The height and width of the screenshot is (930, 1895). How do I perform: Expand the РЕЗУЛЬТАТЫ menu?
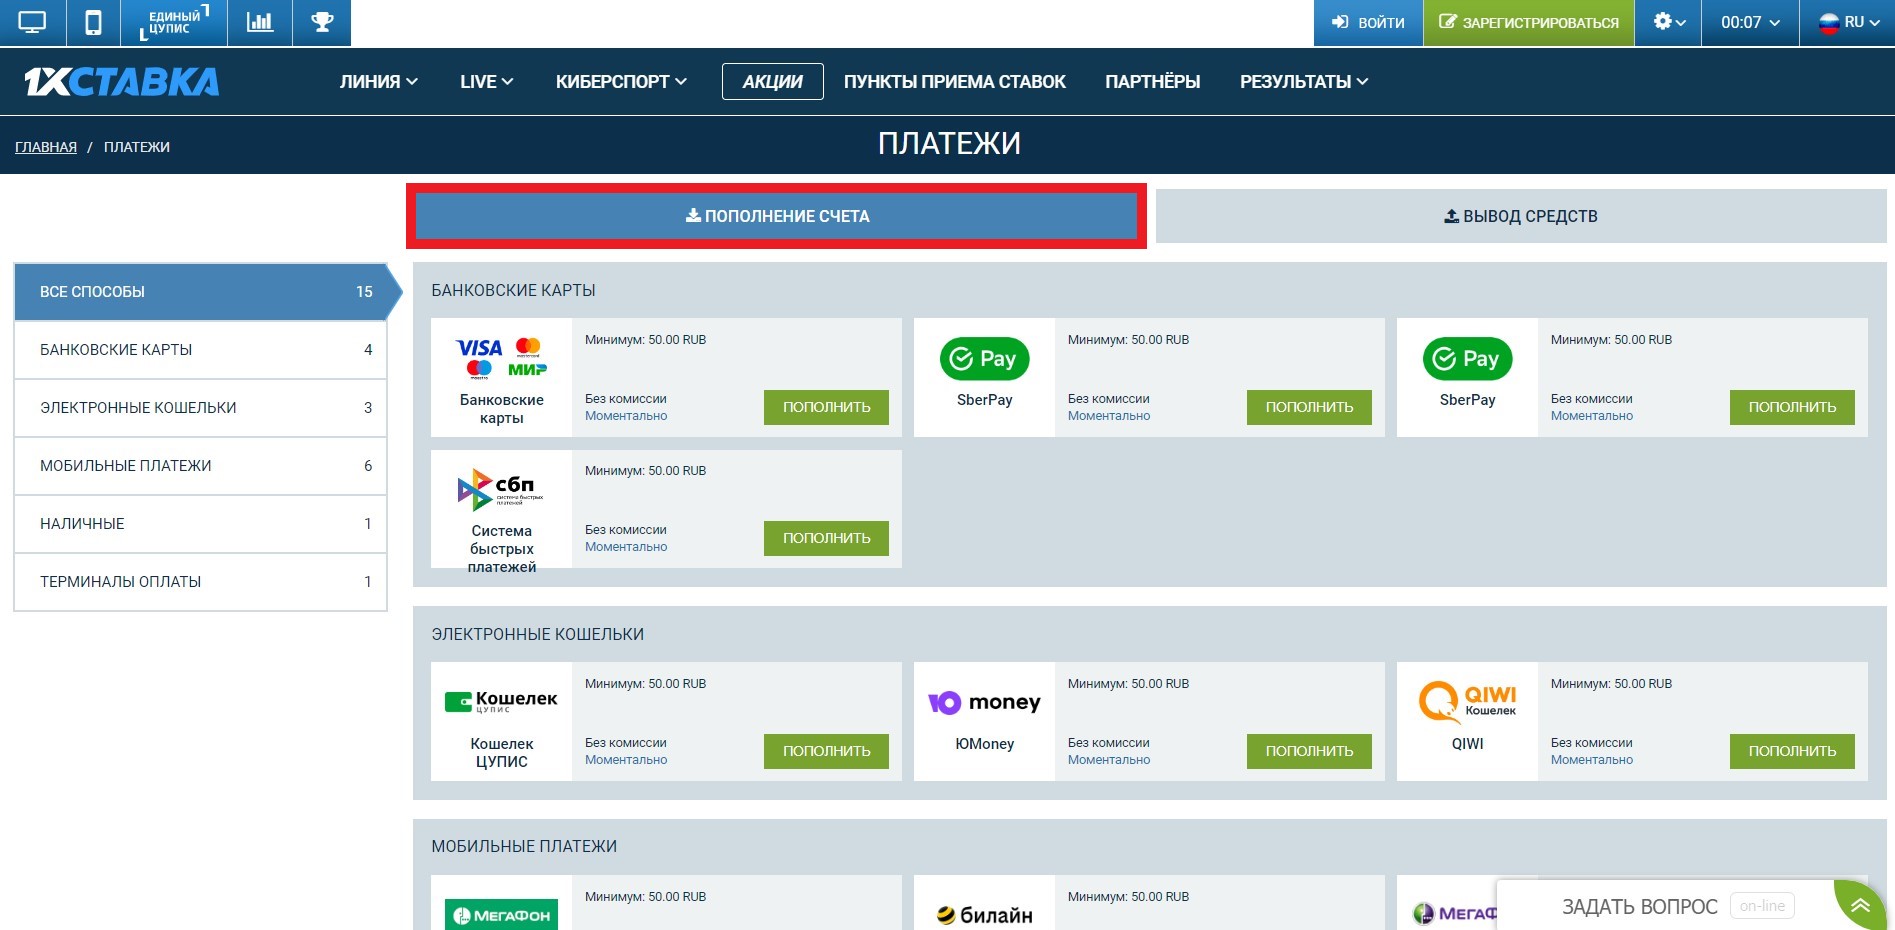[x=1304, y=82]
